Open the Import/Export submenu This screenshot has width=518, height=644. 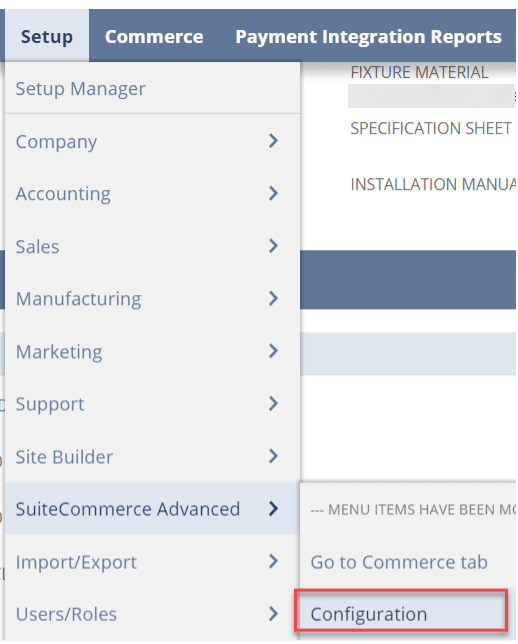(152, 561)
